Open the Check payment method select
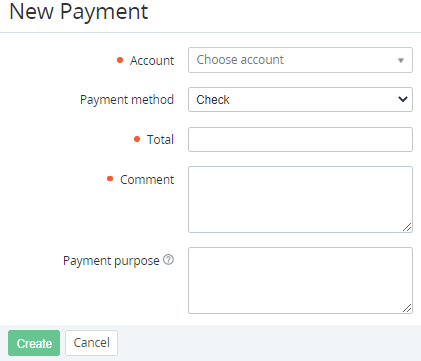Image resolution: width=421 pixels, height=361 pixels. 300,99
